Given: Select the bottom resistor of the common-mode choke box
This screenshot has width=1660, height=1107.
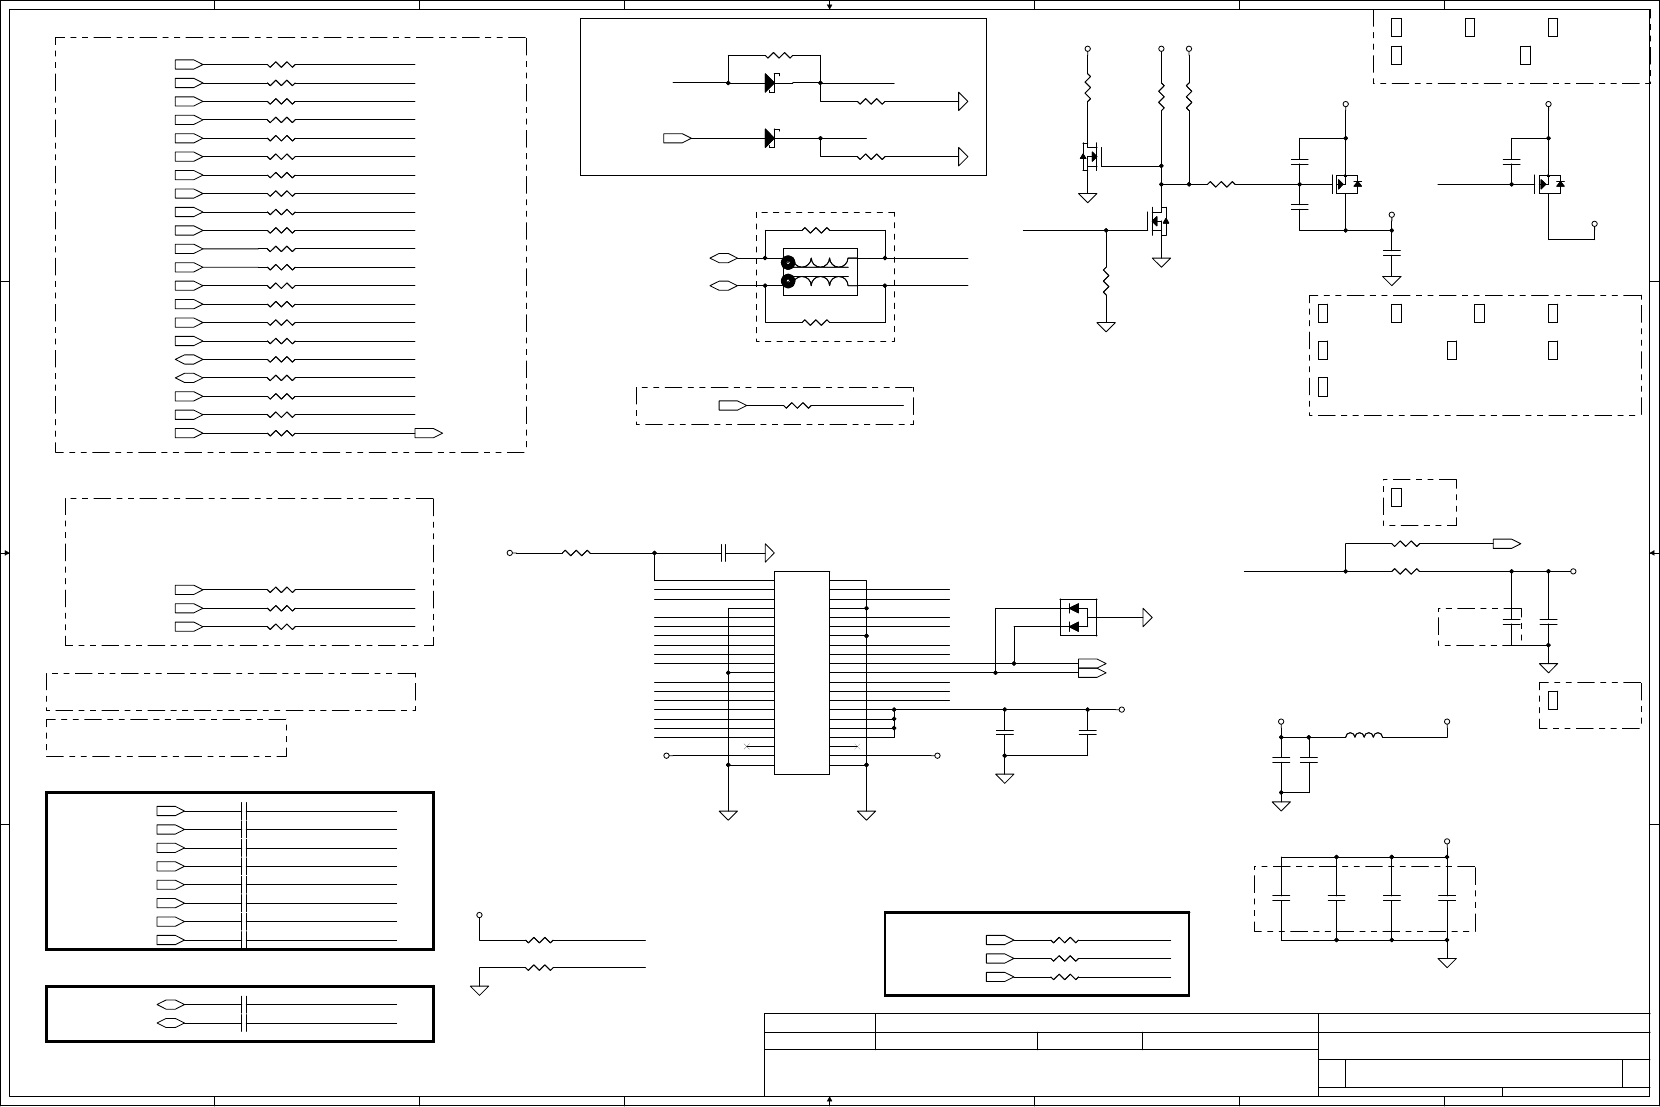Looking at the screenshot, I should (x=815, y=322).
